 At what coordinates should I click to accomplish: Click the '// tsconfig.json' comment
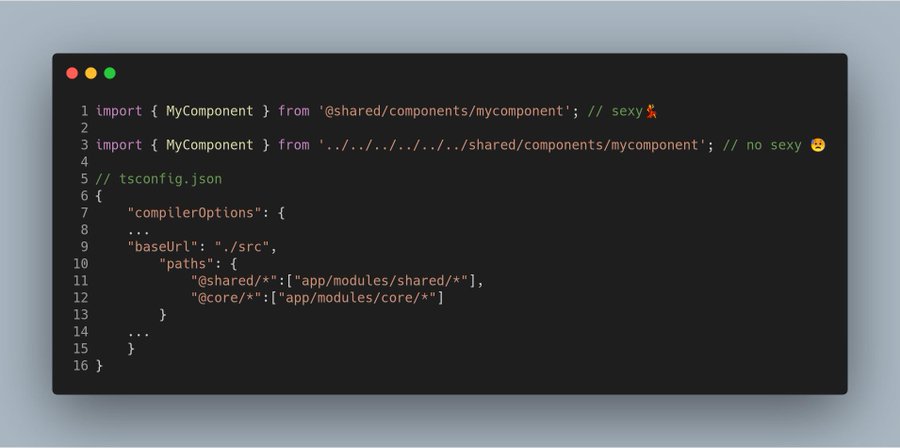[x=158, y=179]
